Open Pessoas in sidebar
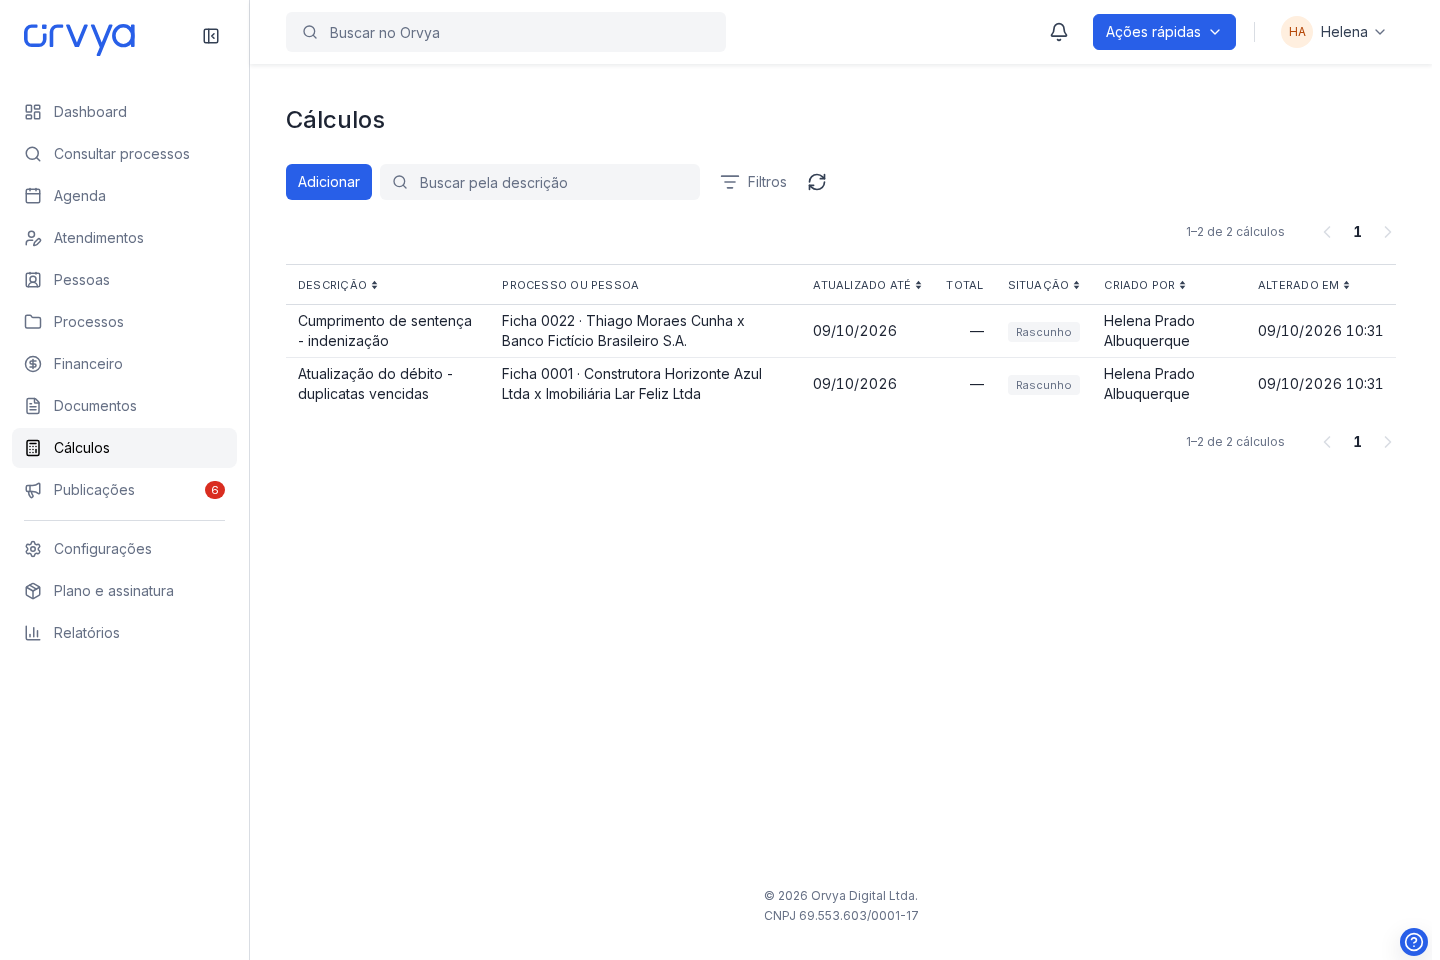The image size is (1440, 960). [124, 280]
